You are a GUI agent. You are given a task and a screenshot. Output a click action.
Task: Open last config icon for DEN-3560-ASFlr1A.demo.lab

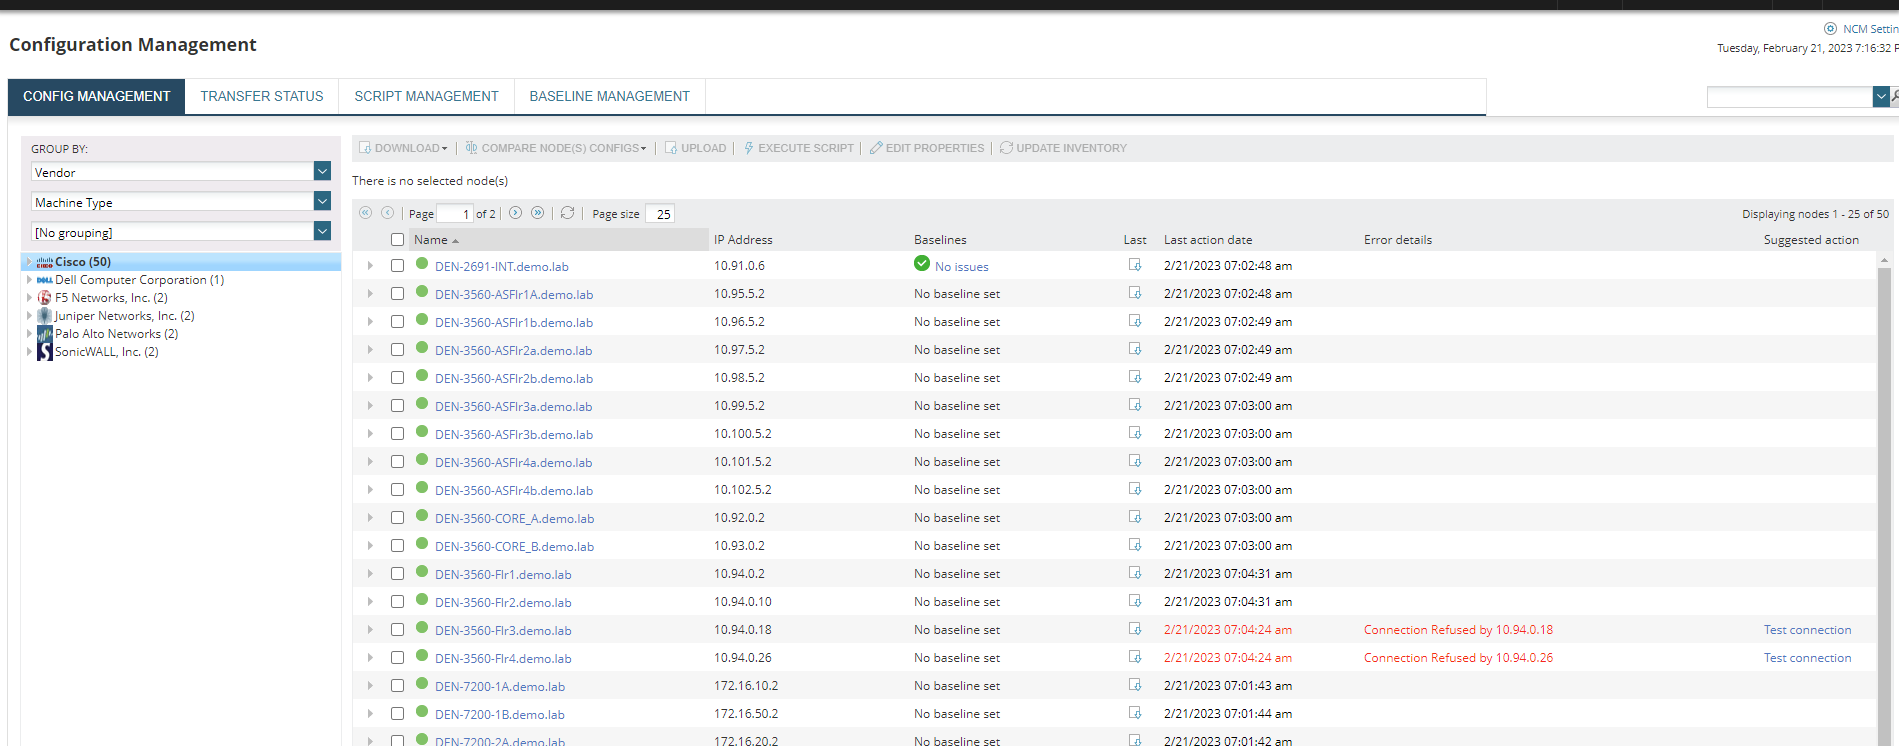click(1135, 293)
